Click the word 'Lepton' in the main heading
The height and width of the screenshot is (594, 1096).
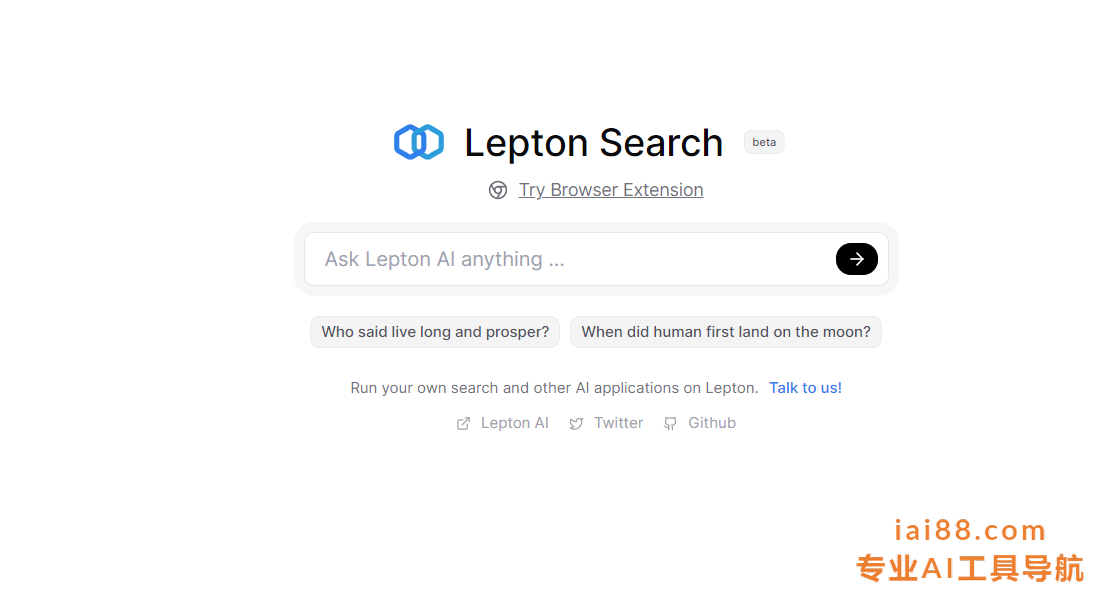coord(526,143)
